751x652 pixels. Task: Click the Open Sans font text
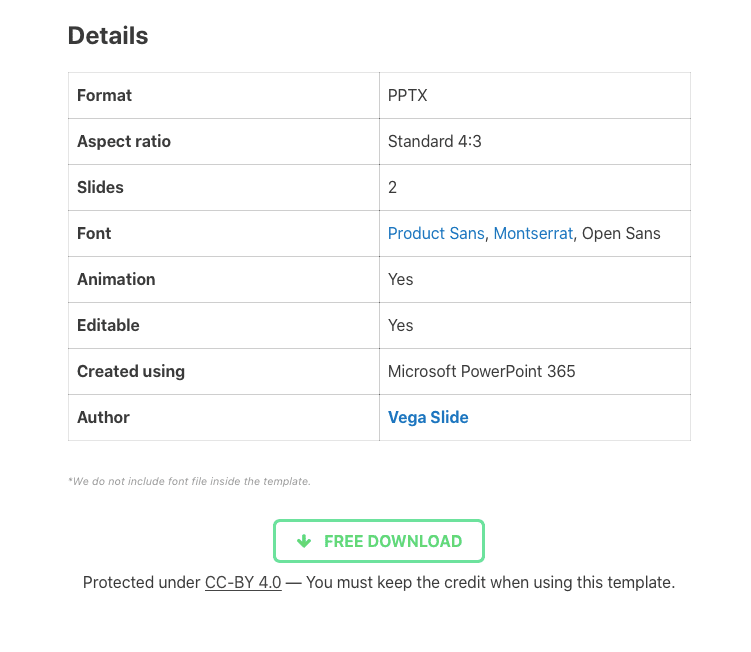[621, 233]
